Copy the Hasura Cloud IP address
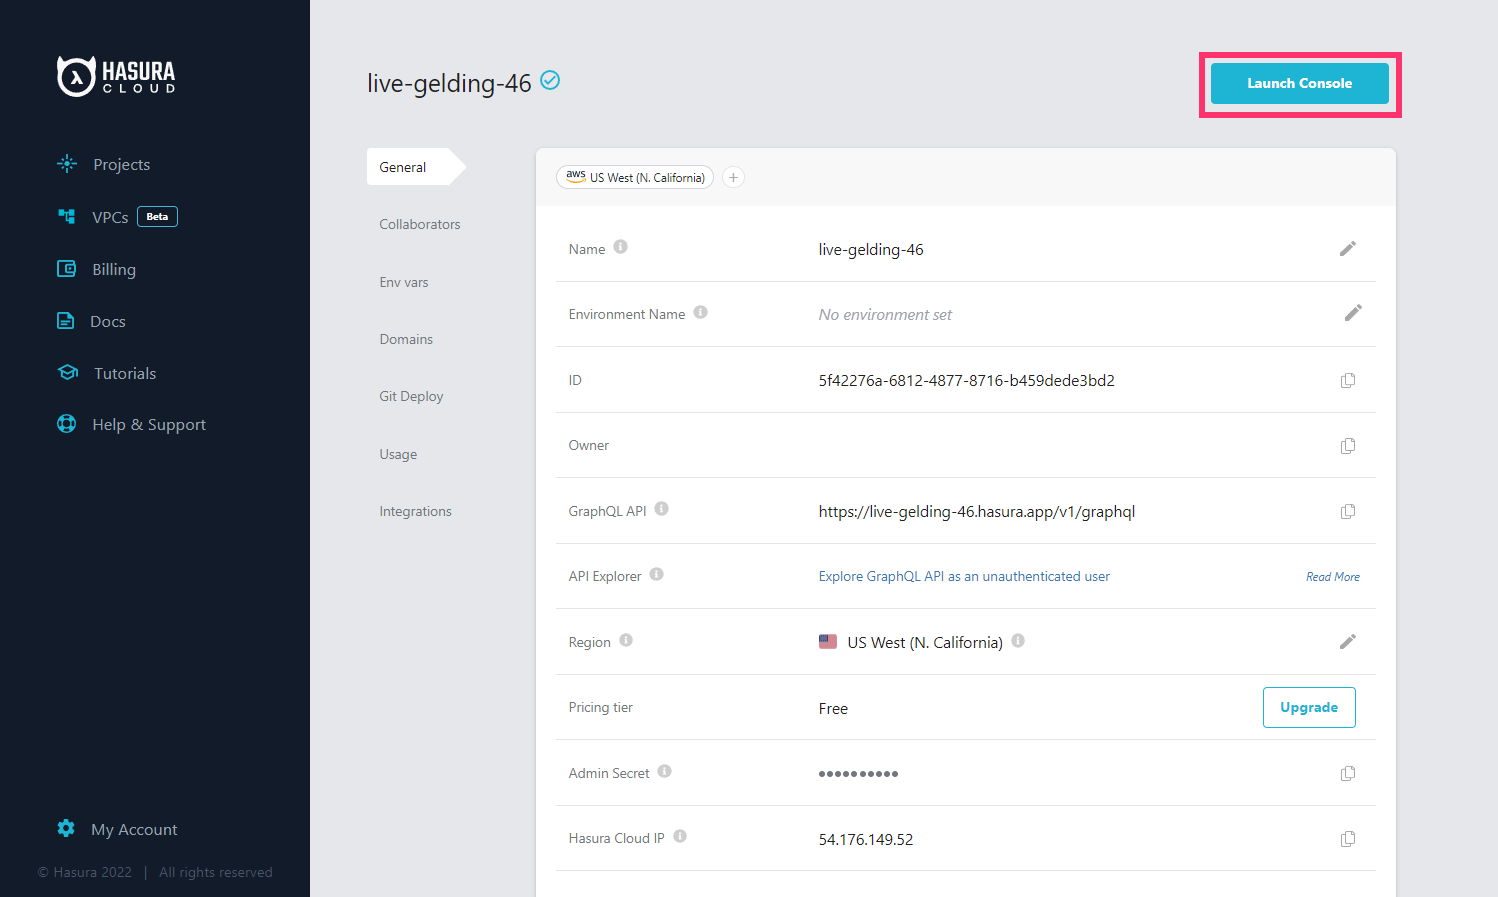This screenshot has width=1498, height=897. click(x=1347, y=838)
